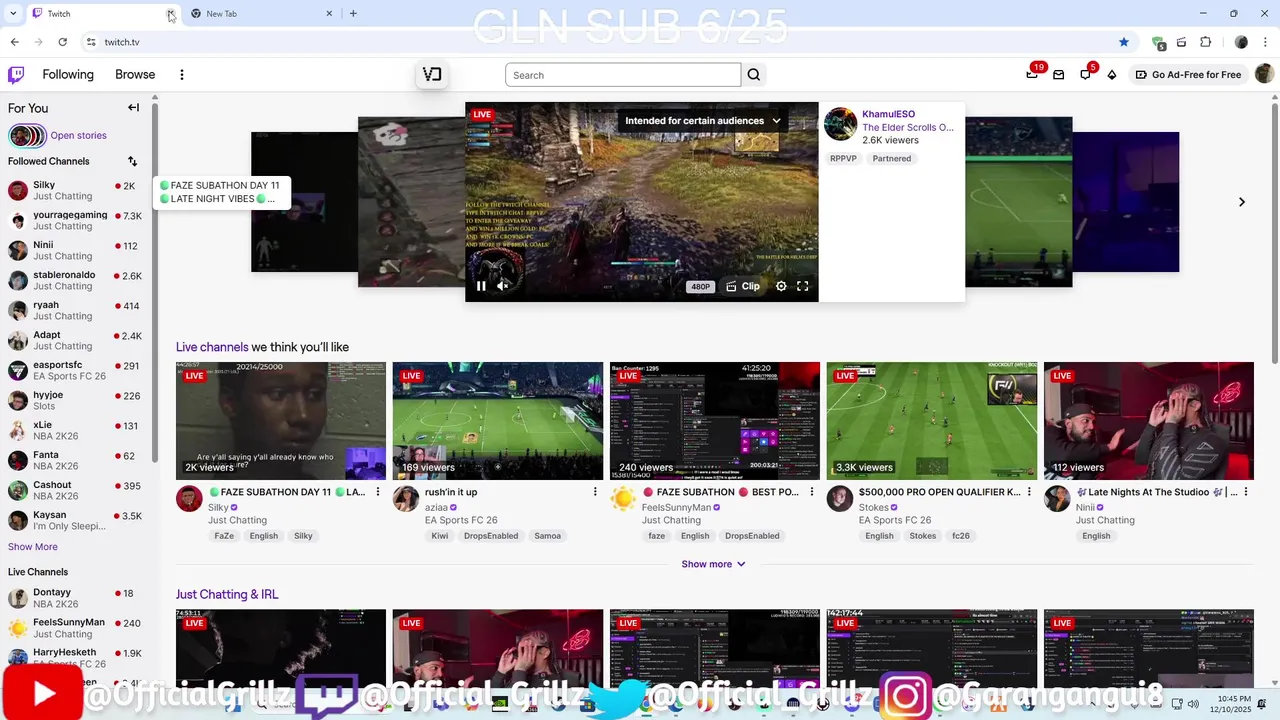Image resolution: width=1280 pixels, height=720 pixels.
Task: Open Just Chatting & IRL category link
Action: tap(227, 594)
